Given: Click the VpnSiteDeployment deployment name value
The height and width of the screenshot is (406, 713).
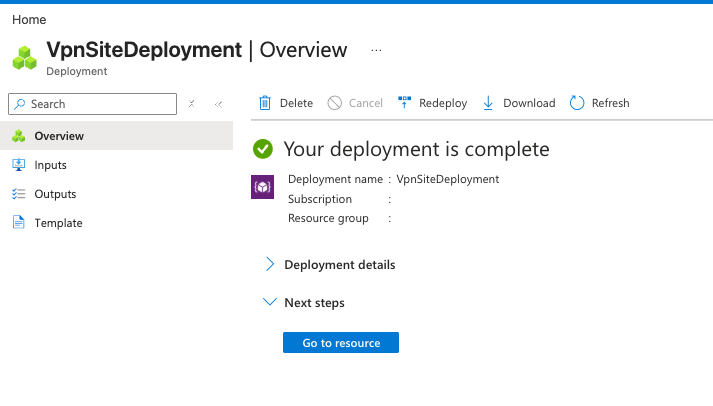Looking at the screenshot, I should (447, 179).
